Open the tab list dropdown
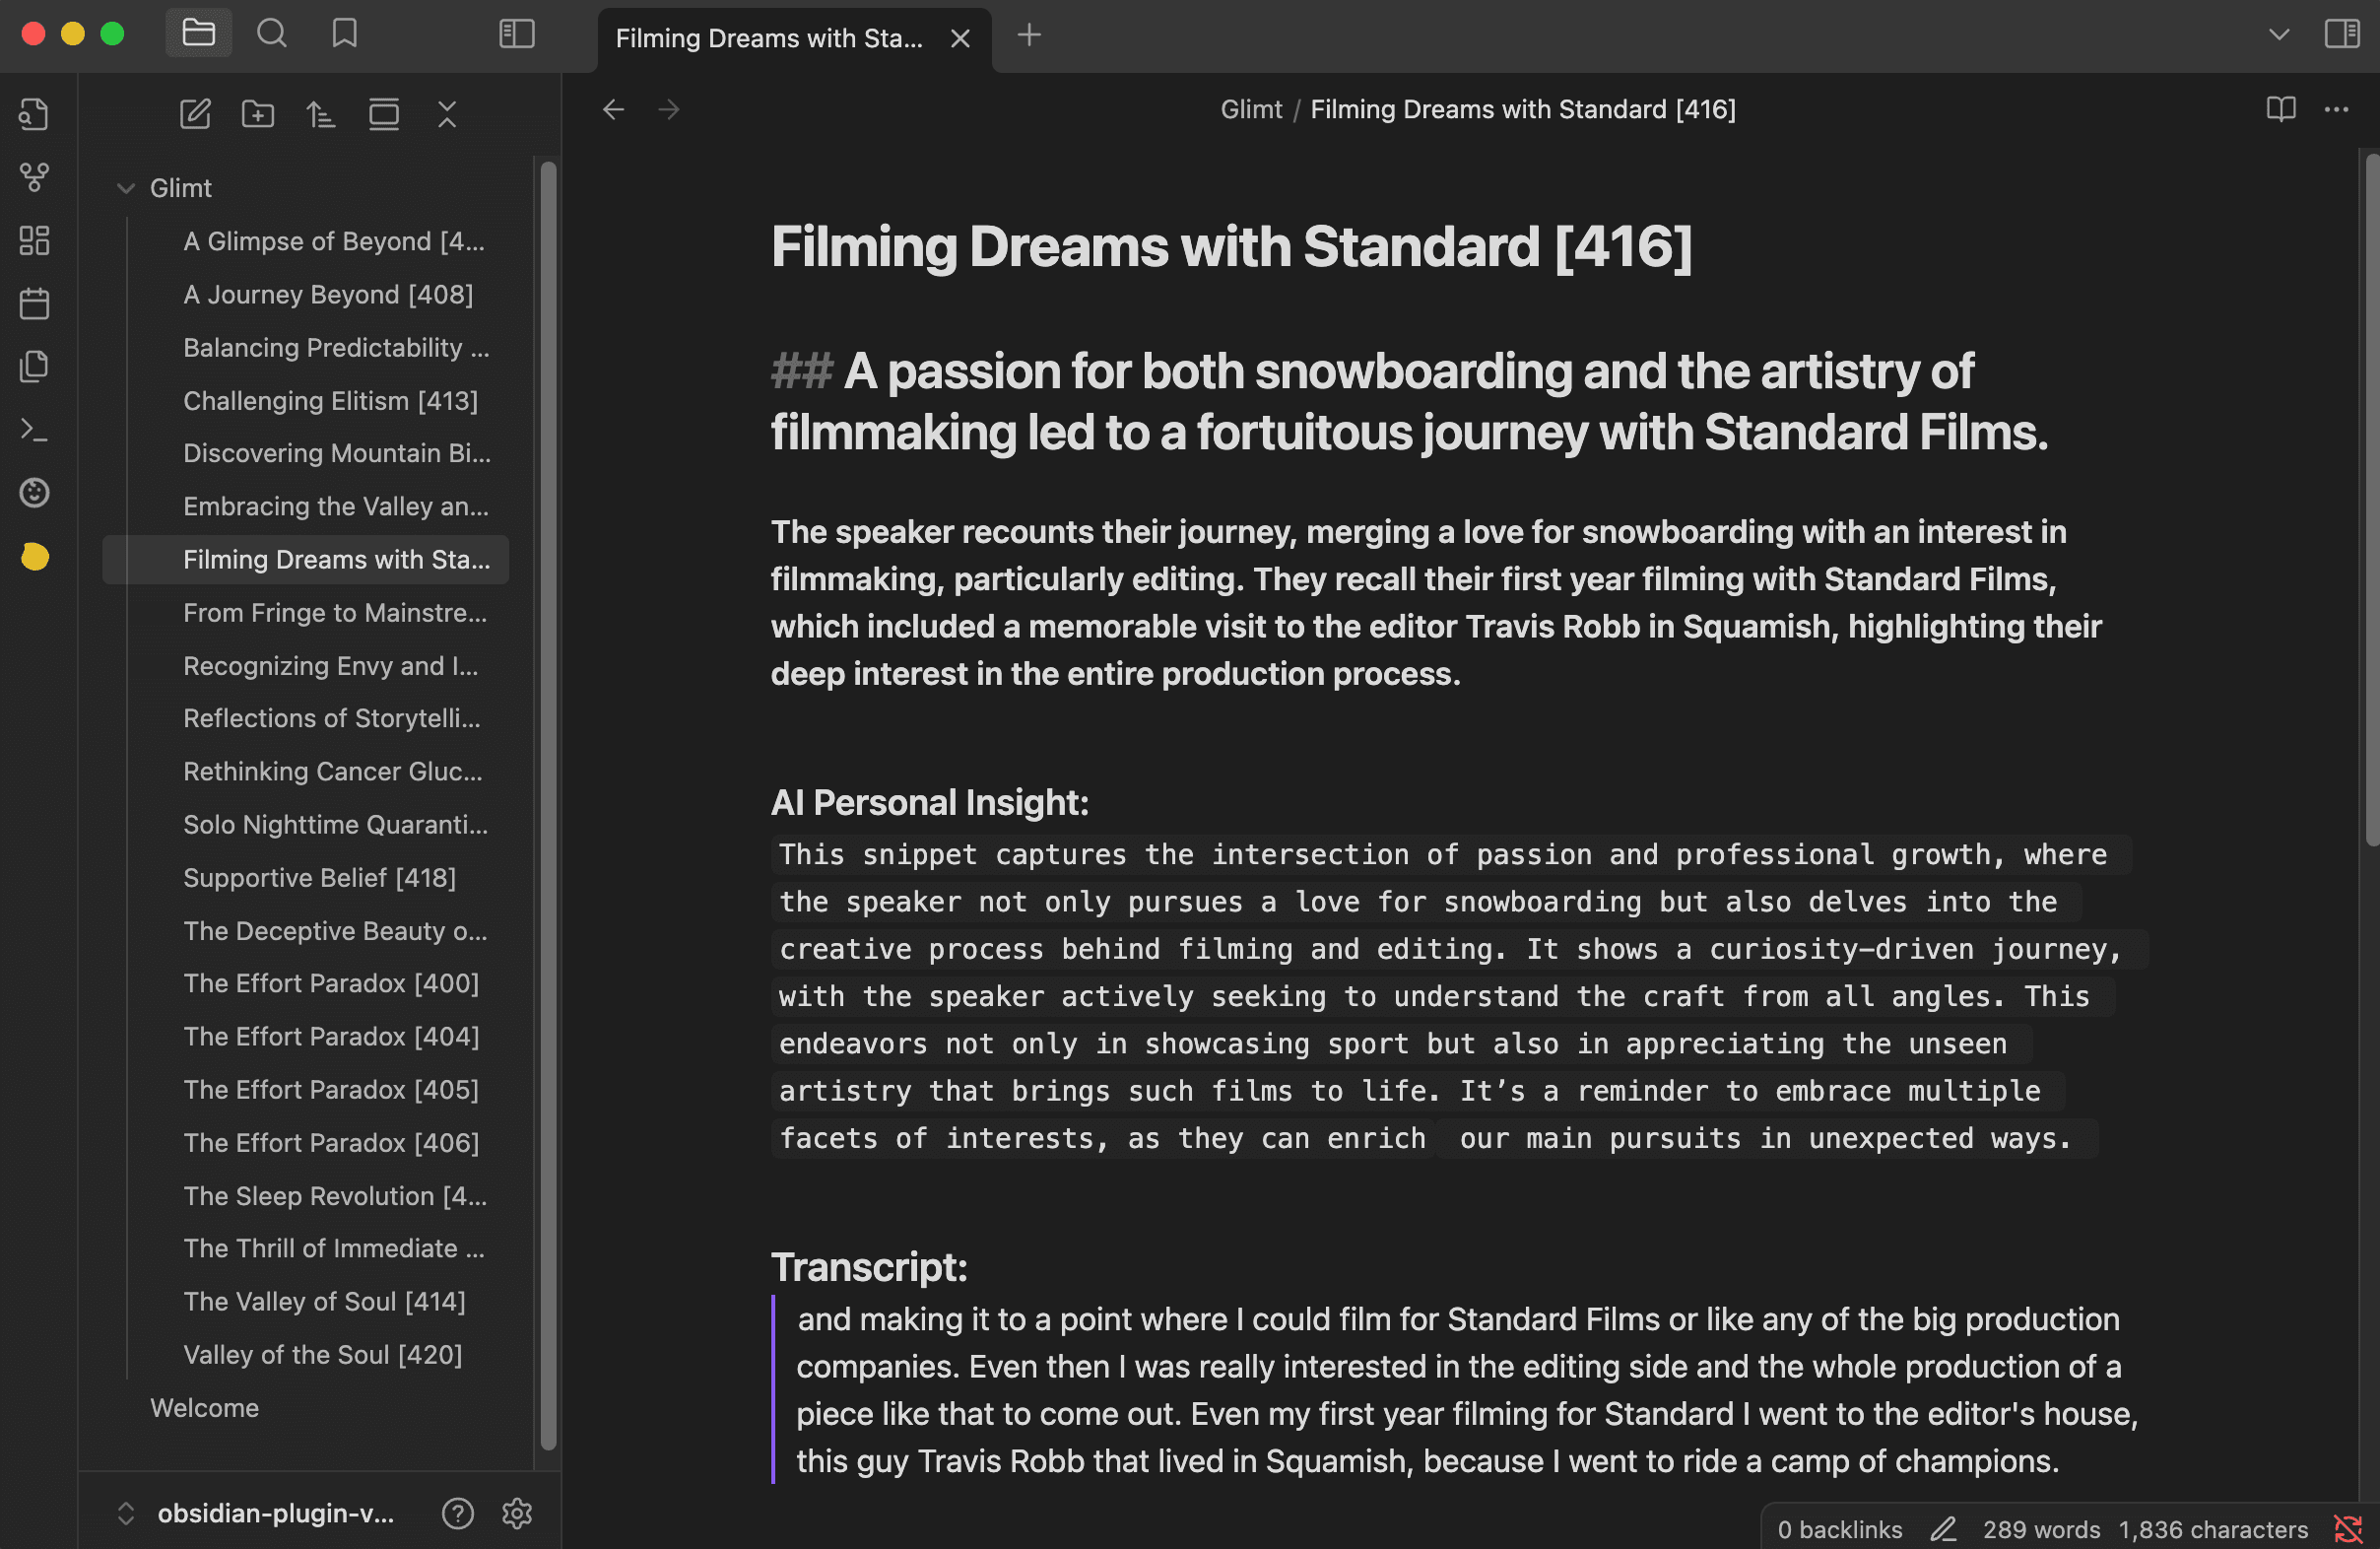The height and width of the screenshot is (1549, 2380). tap(2279, 34)
